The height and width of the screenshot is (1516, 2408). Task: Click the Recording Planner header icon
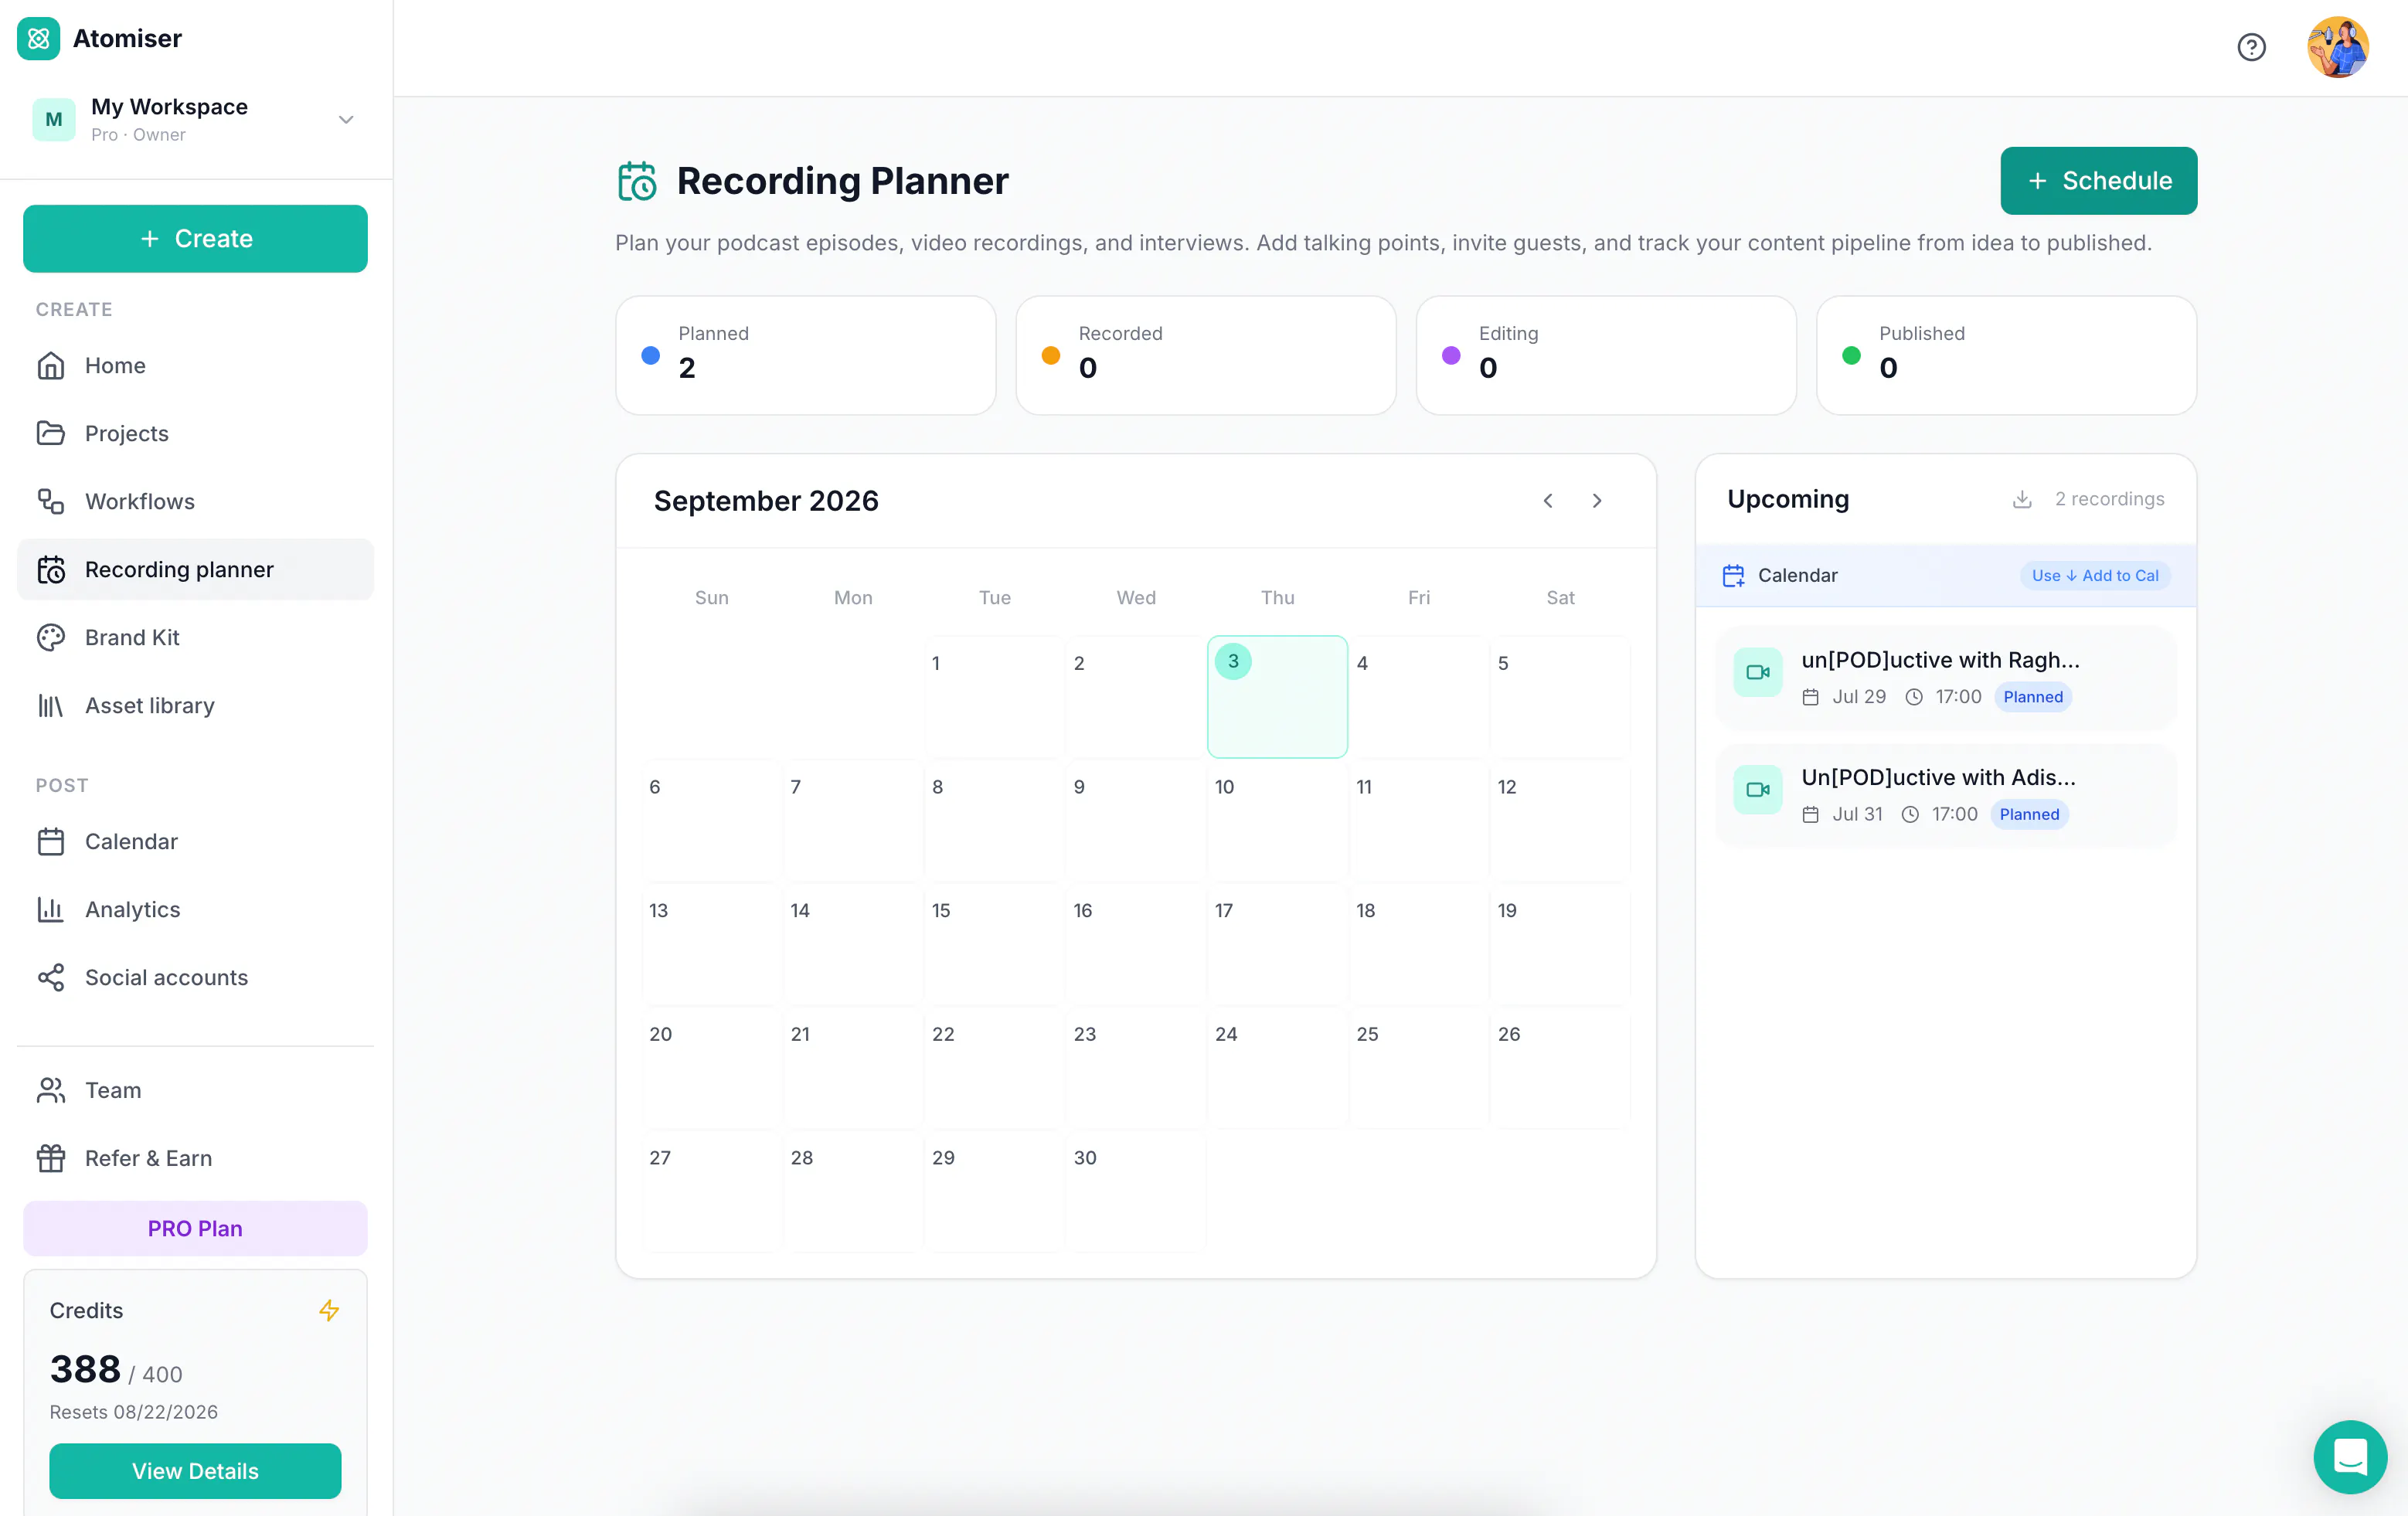637,181
